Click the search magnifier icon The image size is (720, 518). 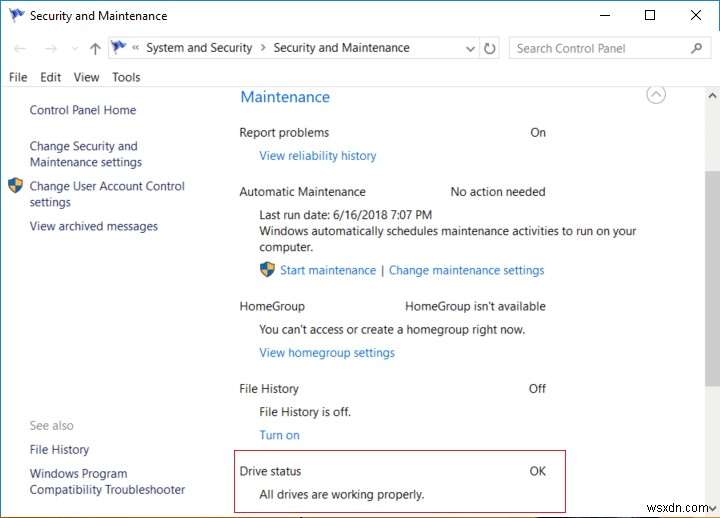[697, 48]
